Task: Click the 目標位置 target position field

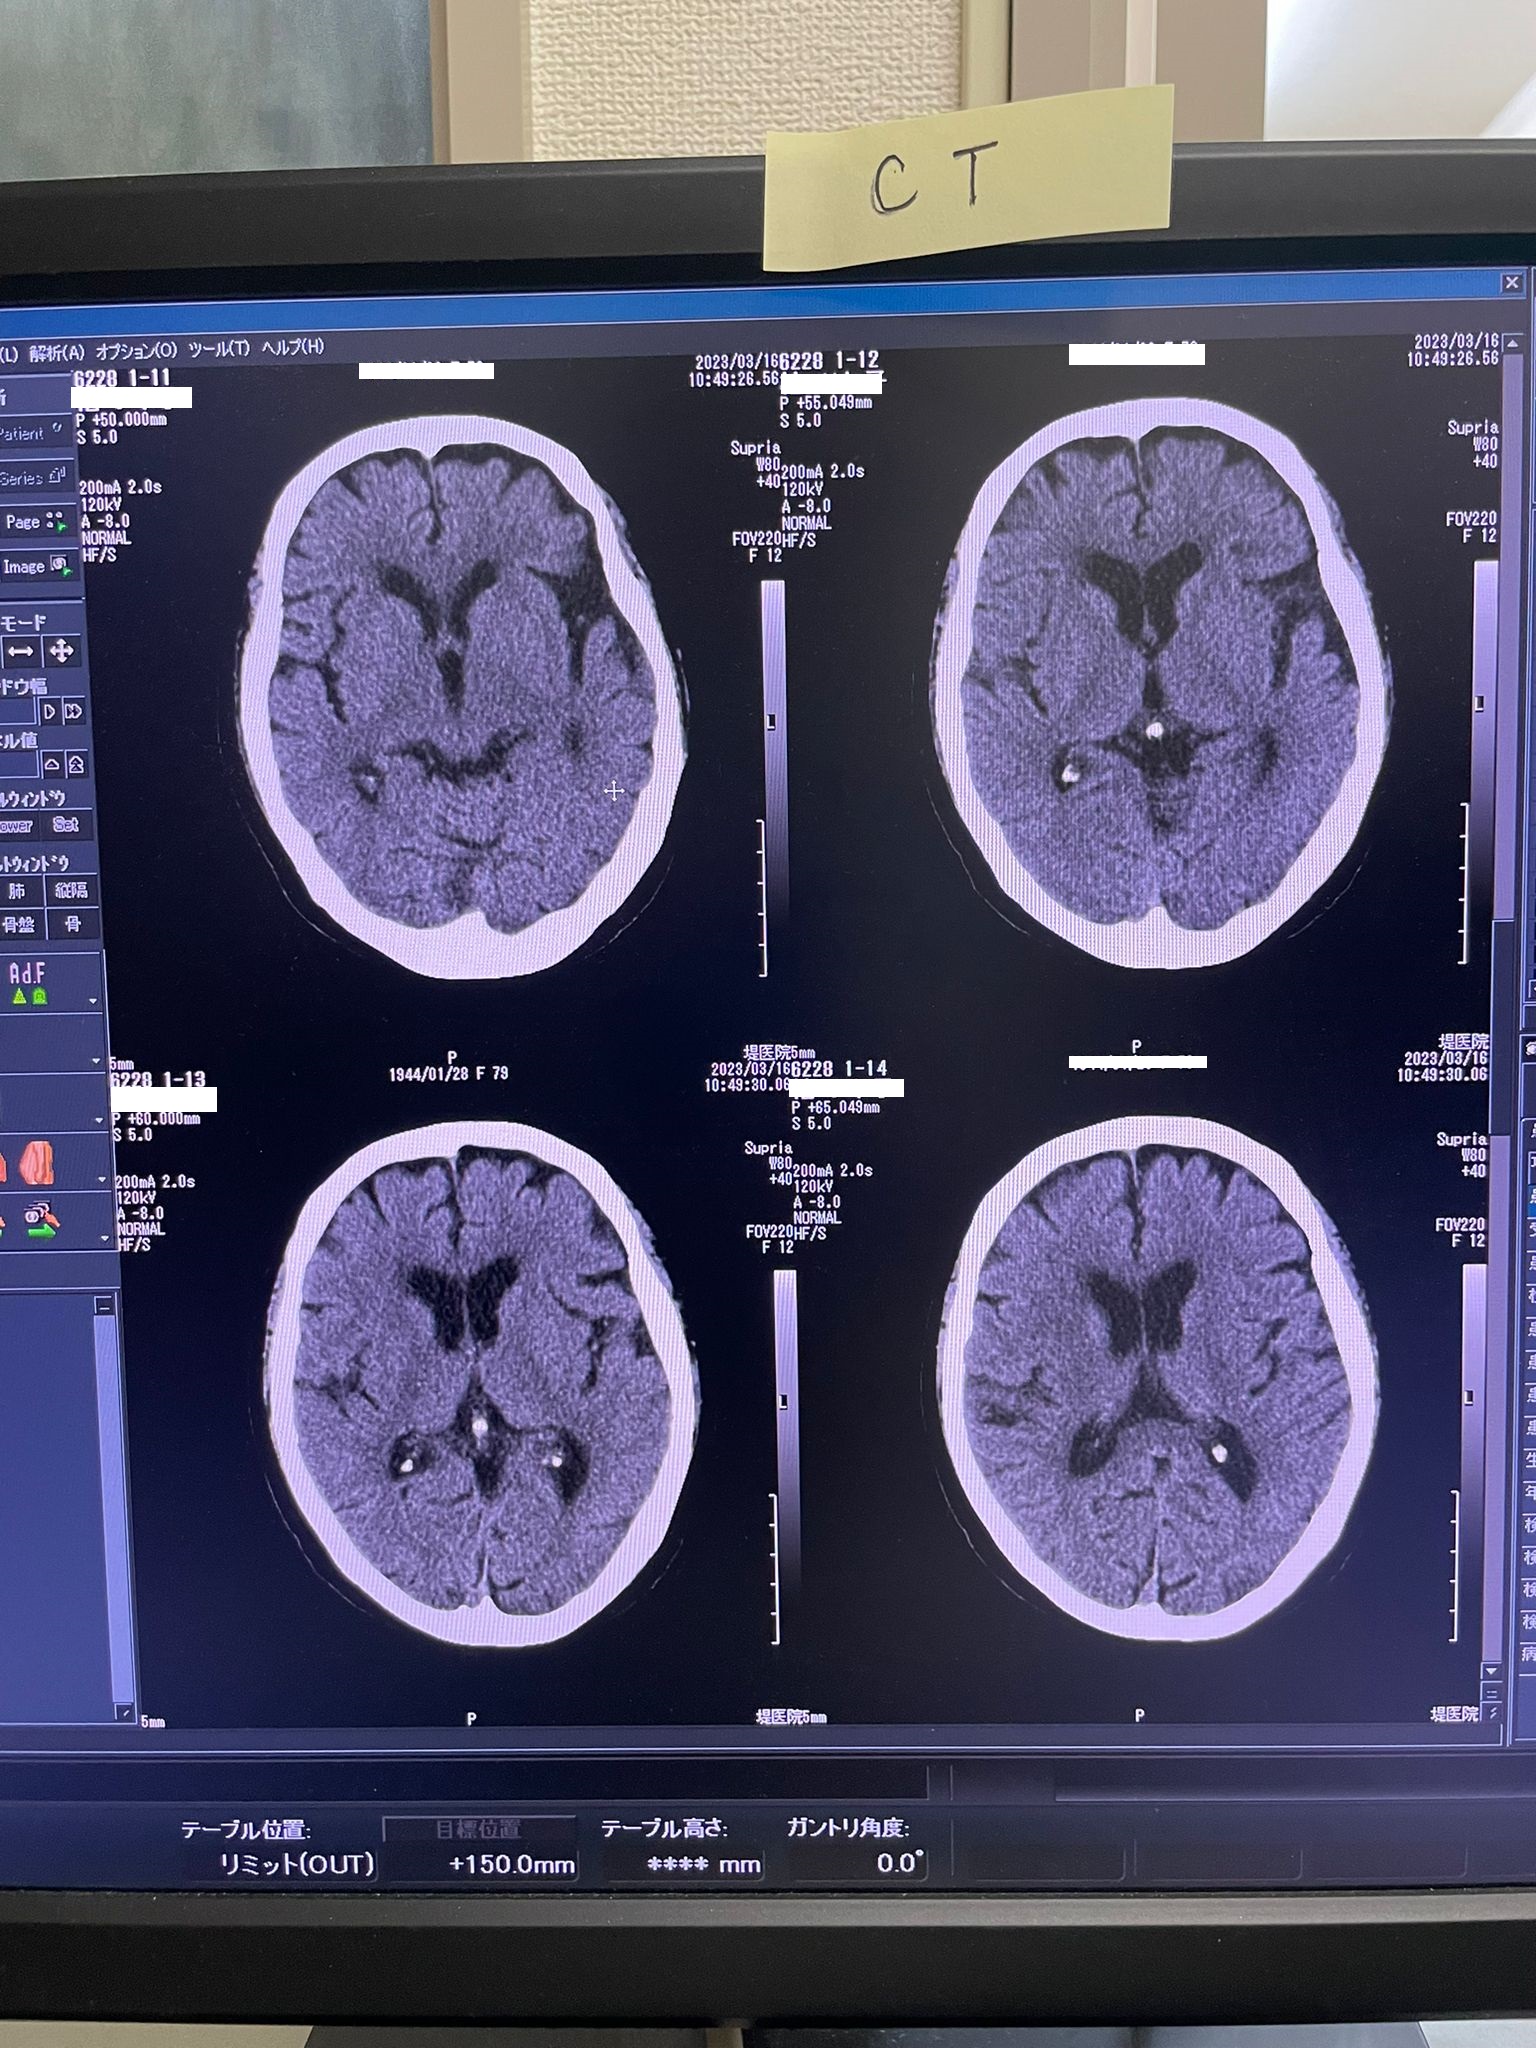Action: click(x=478, y=1829)
